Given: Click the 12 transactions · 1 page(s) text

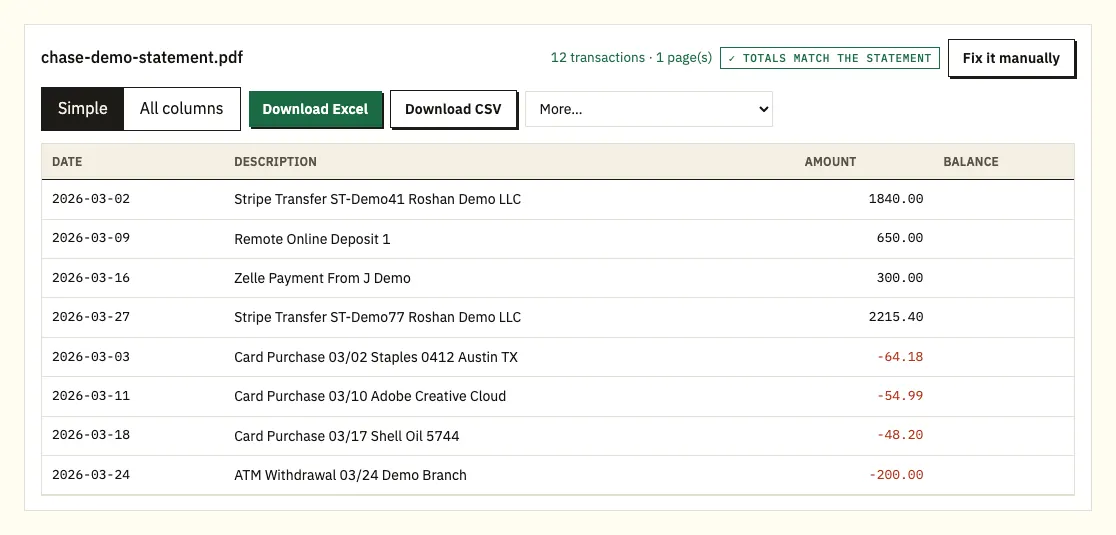Looking at the screenshot, I should (x=631, y=58).
